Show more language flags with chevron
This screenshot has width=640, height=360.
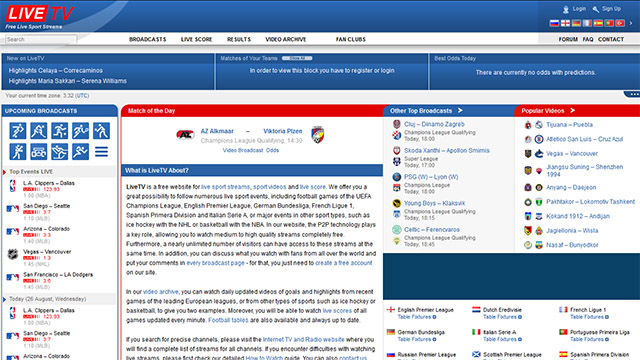(631, 23)
